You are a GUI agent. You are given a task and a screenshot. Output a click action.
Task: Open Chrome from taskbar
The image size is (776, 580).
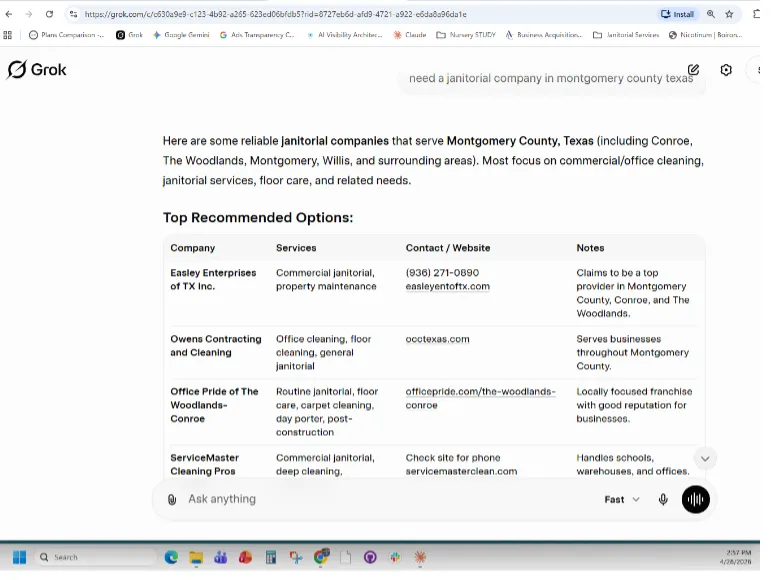[321, 557]
